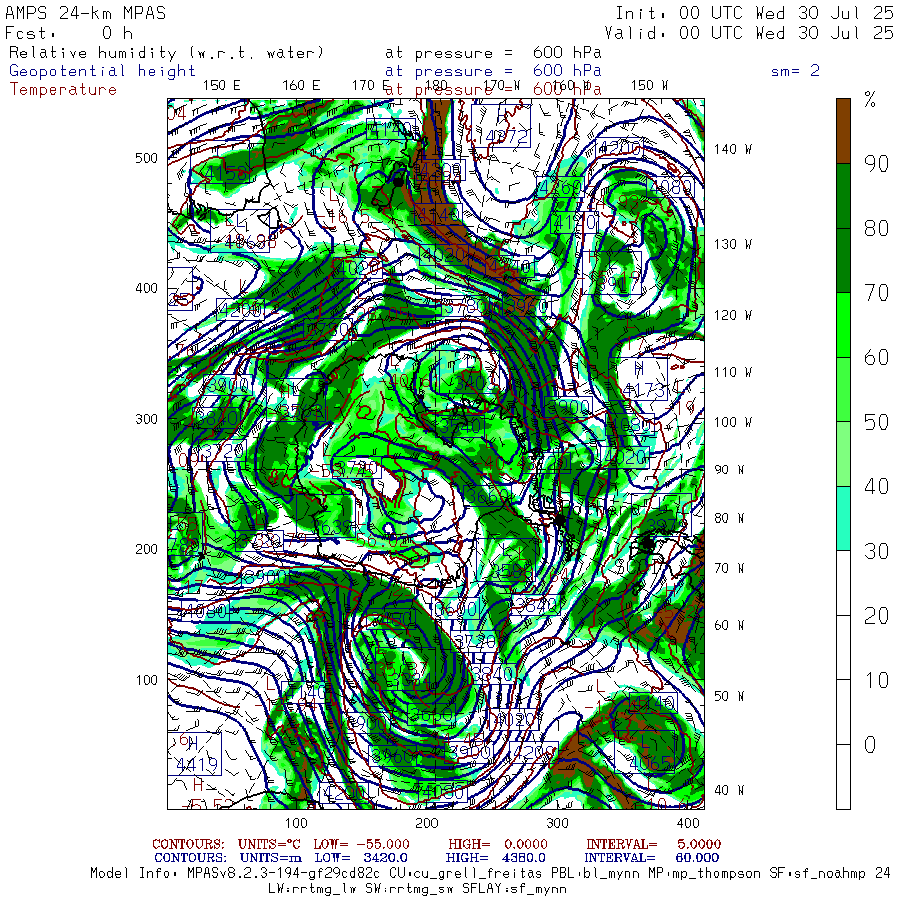Click the '50 W' longitude label

pos(729,696)
